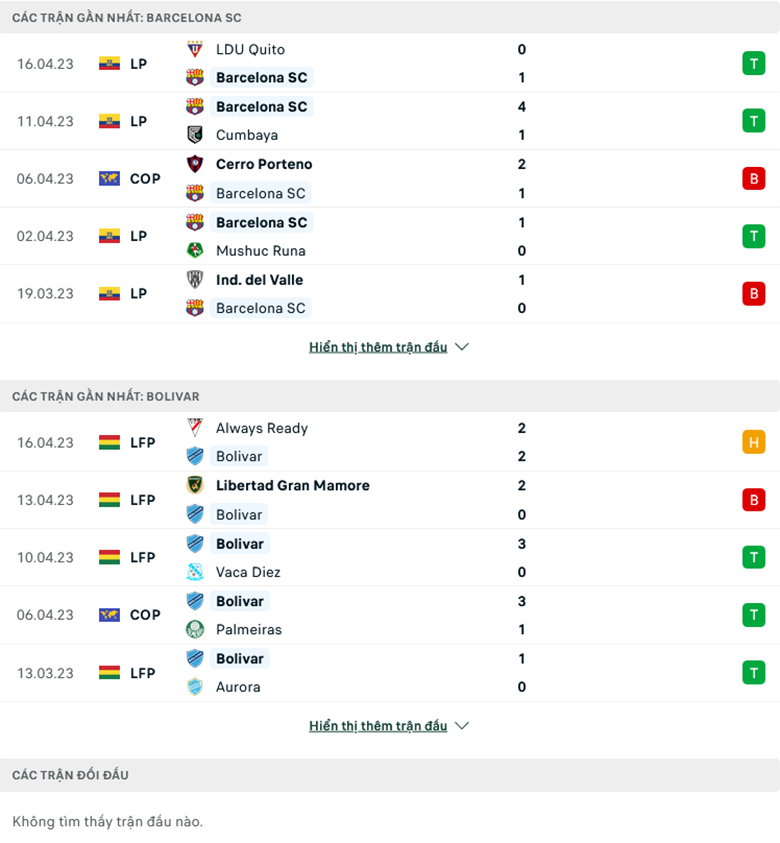
Task: Open 'Hiển thị thêm trận đấu' under Bolivar
Action: pyautogui.click(x=378, y=726)
